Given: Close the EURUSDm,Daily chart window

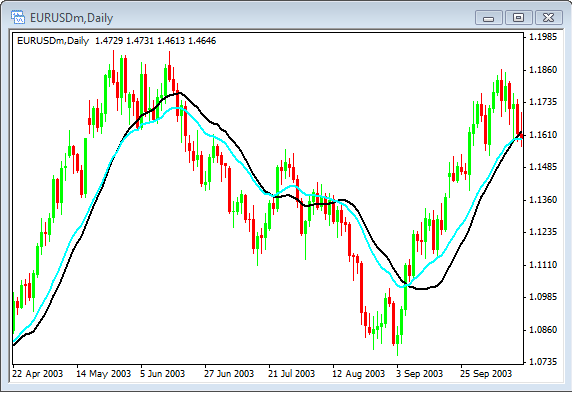Looking at the screenshot, I should [548, 18].
